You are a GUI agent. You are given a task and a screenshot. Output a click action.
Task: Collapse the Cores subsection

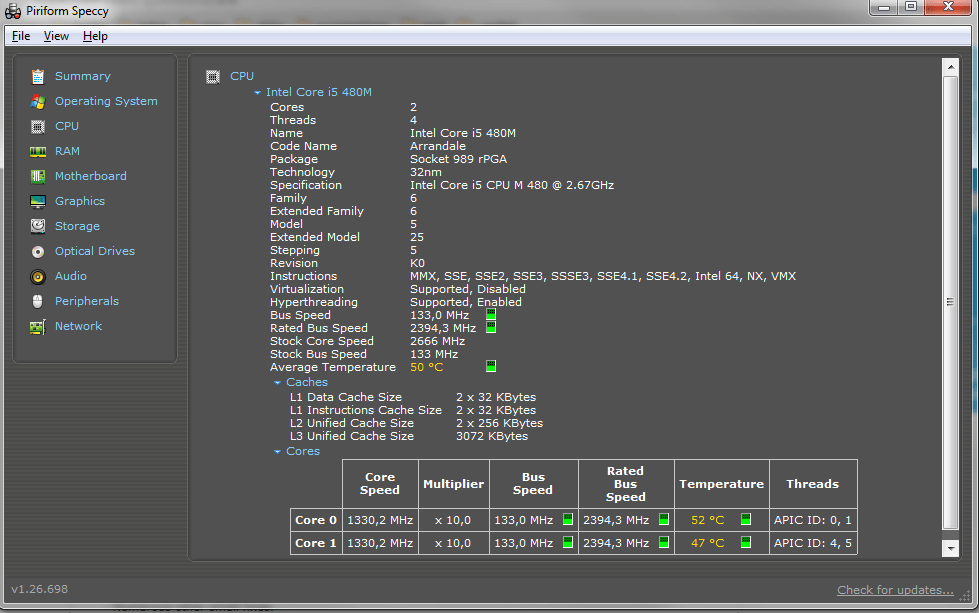pyautogui.click(x=278, y=450)
